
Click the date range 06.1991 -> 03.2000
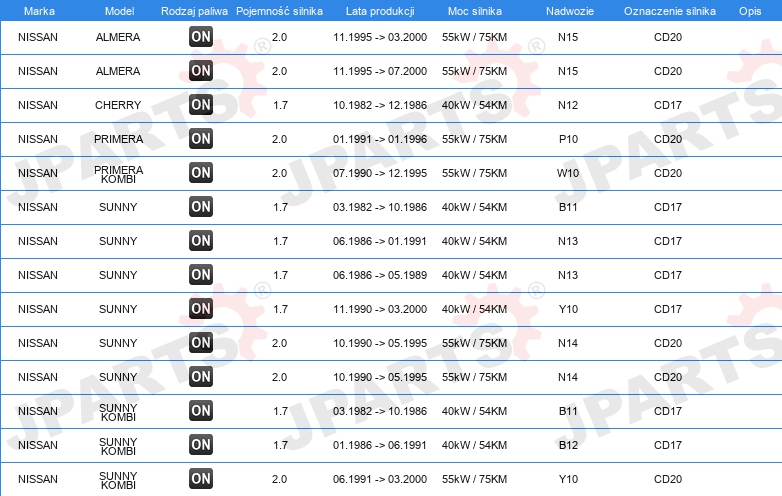(380, 479)
